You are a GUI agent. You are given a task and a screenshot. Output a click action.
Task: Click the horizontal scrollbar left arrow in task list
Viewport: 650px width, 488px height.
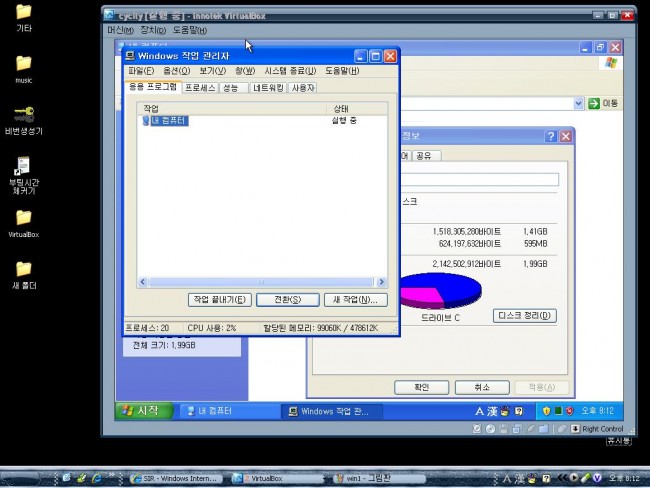(143, 282)
